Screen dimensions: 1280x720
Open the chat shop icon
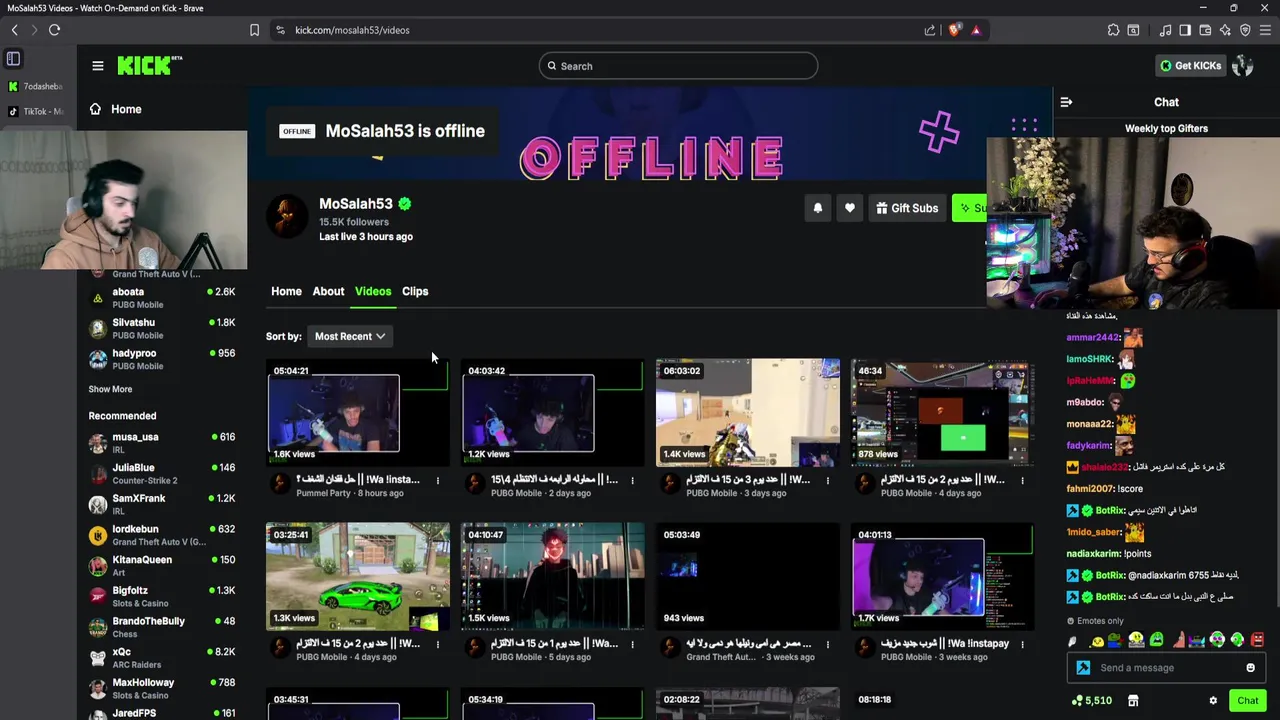(x=1133, y=701)
